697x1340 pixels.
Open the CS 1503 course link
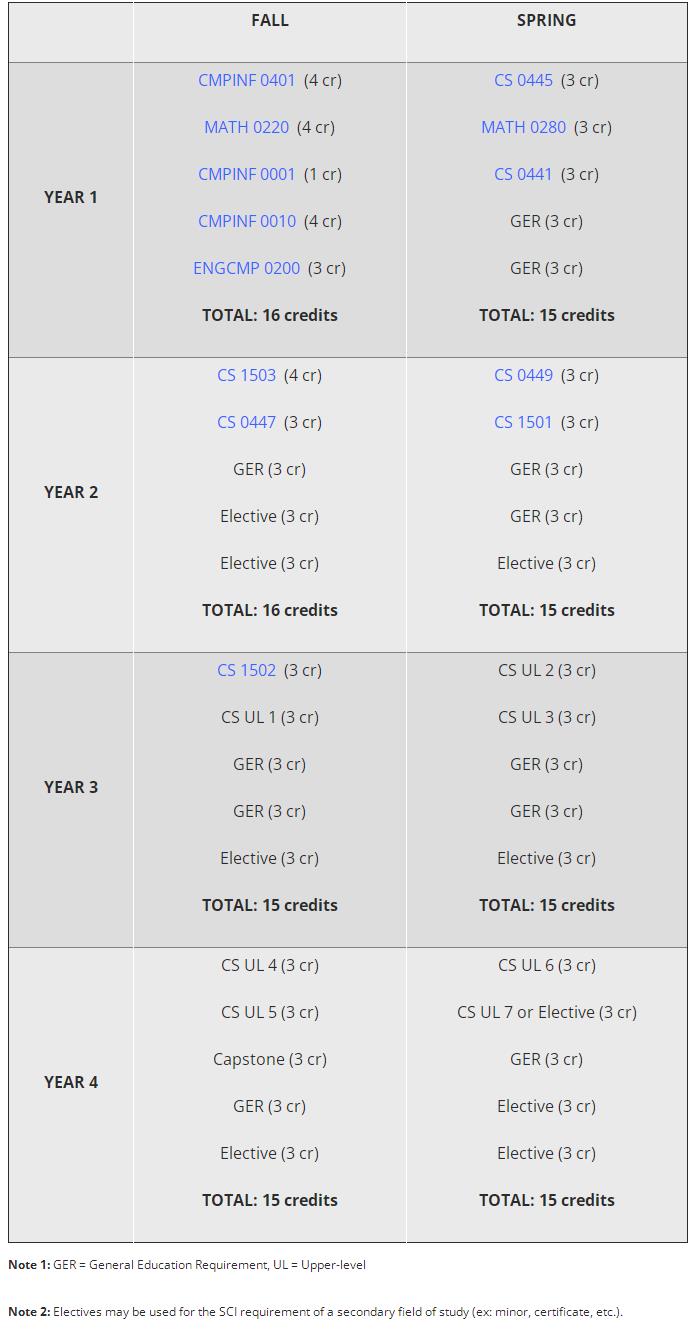(x=246, y=375)
